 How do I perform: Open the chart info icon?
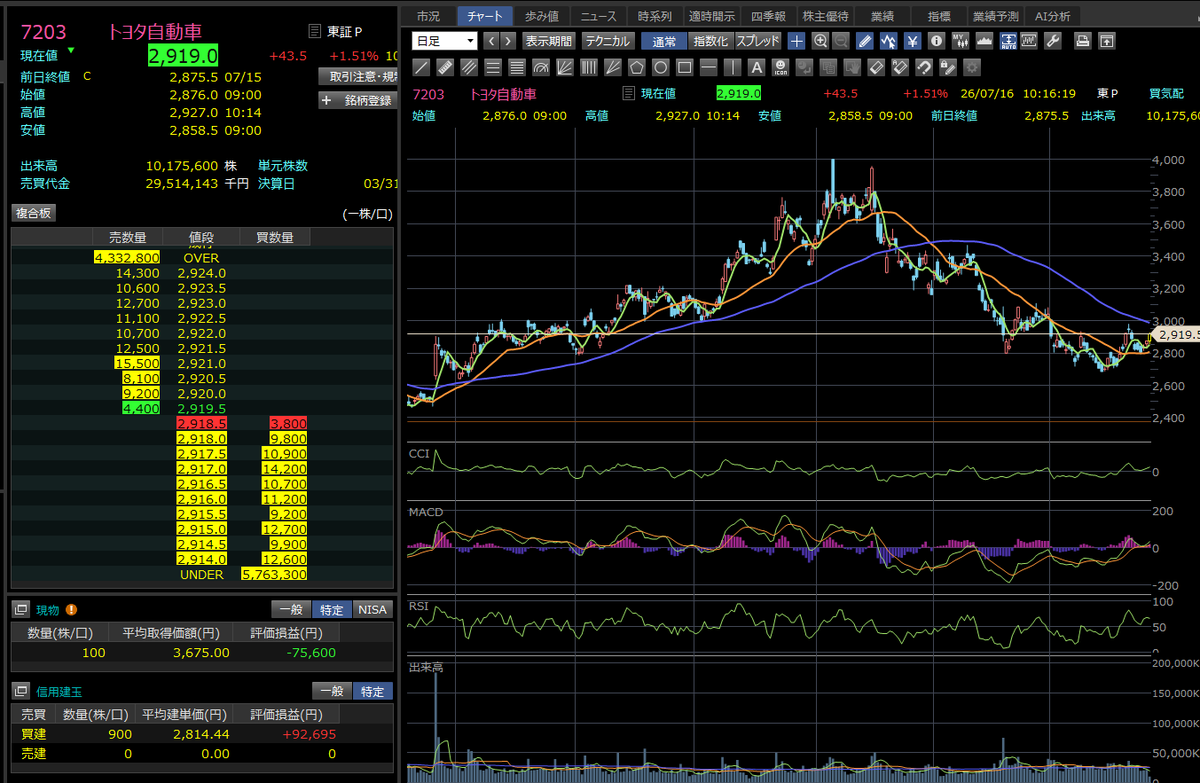(937, 41)
